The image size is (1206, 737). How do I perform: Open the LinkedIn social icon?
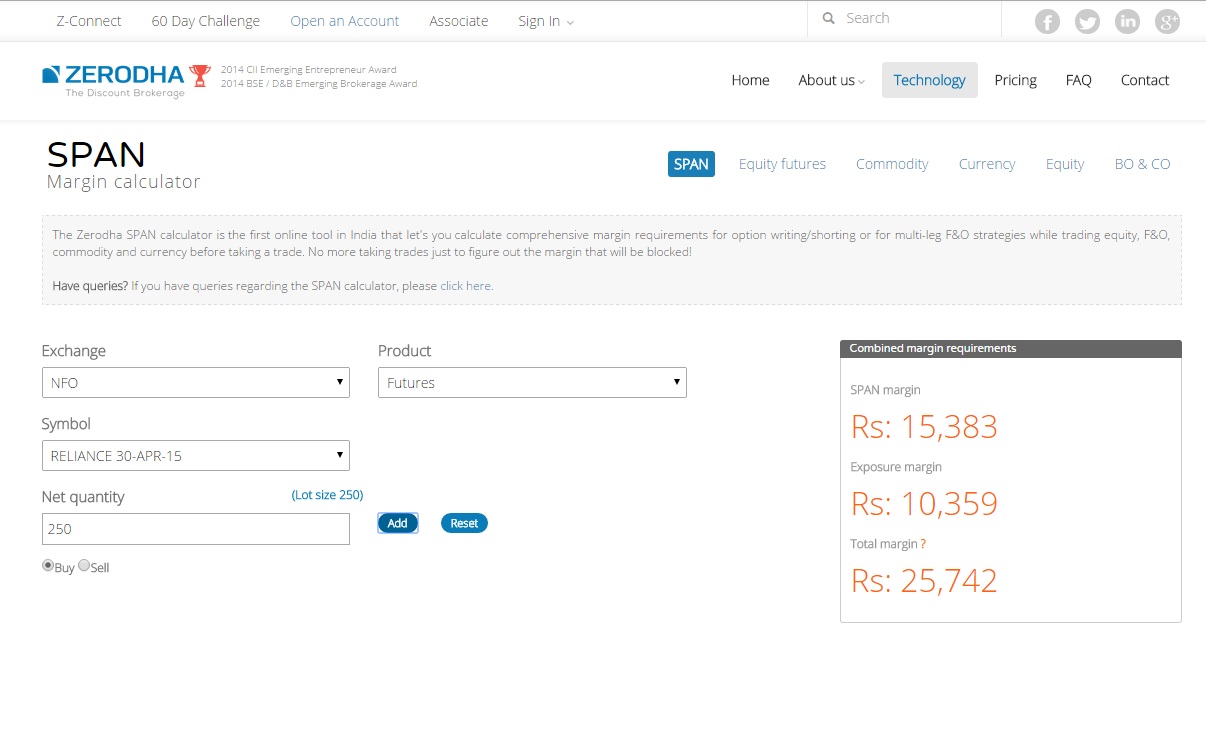tap(1127, 21)
